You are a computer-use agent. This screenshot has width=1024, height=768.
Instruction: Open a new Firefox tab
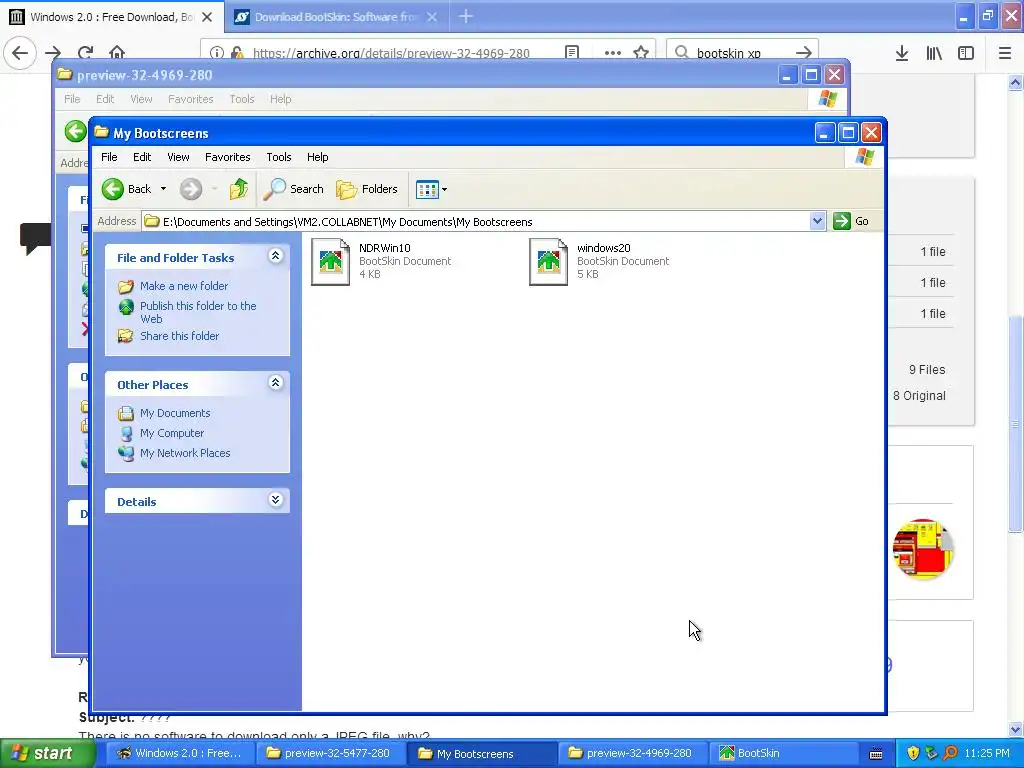(466, 16)
